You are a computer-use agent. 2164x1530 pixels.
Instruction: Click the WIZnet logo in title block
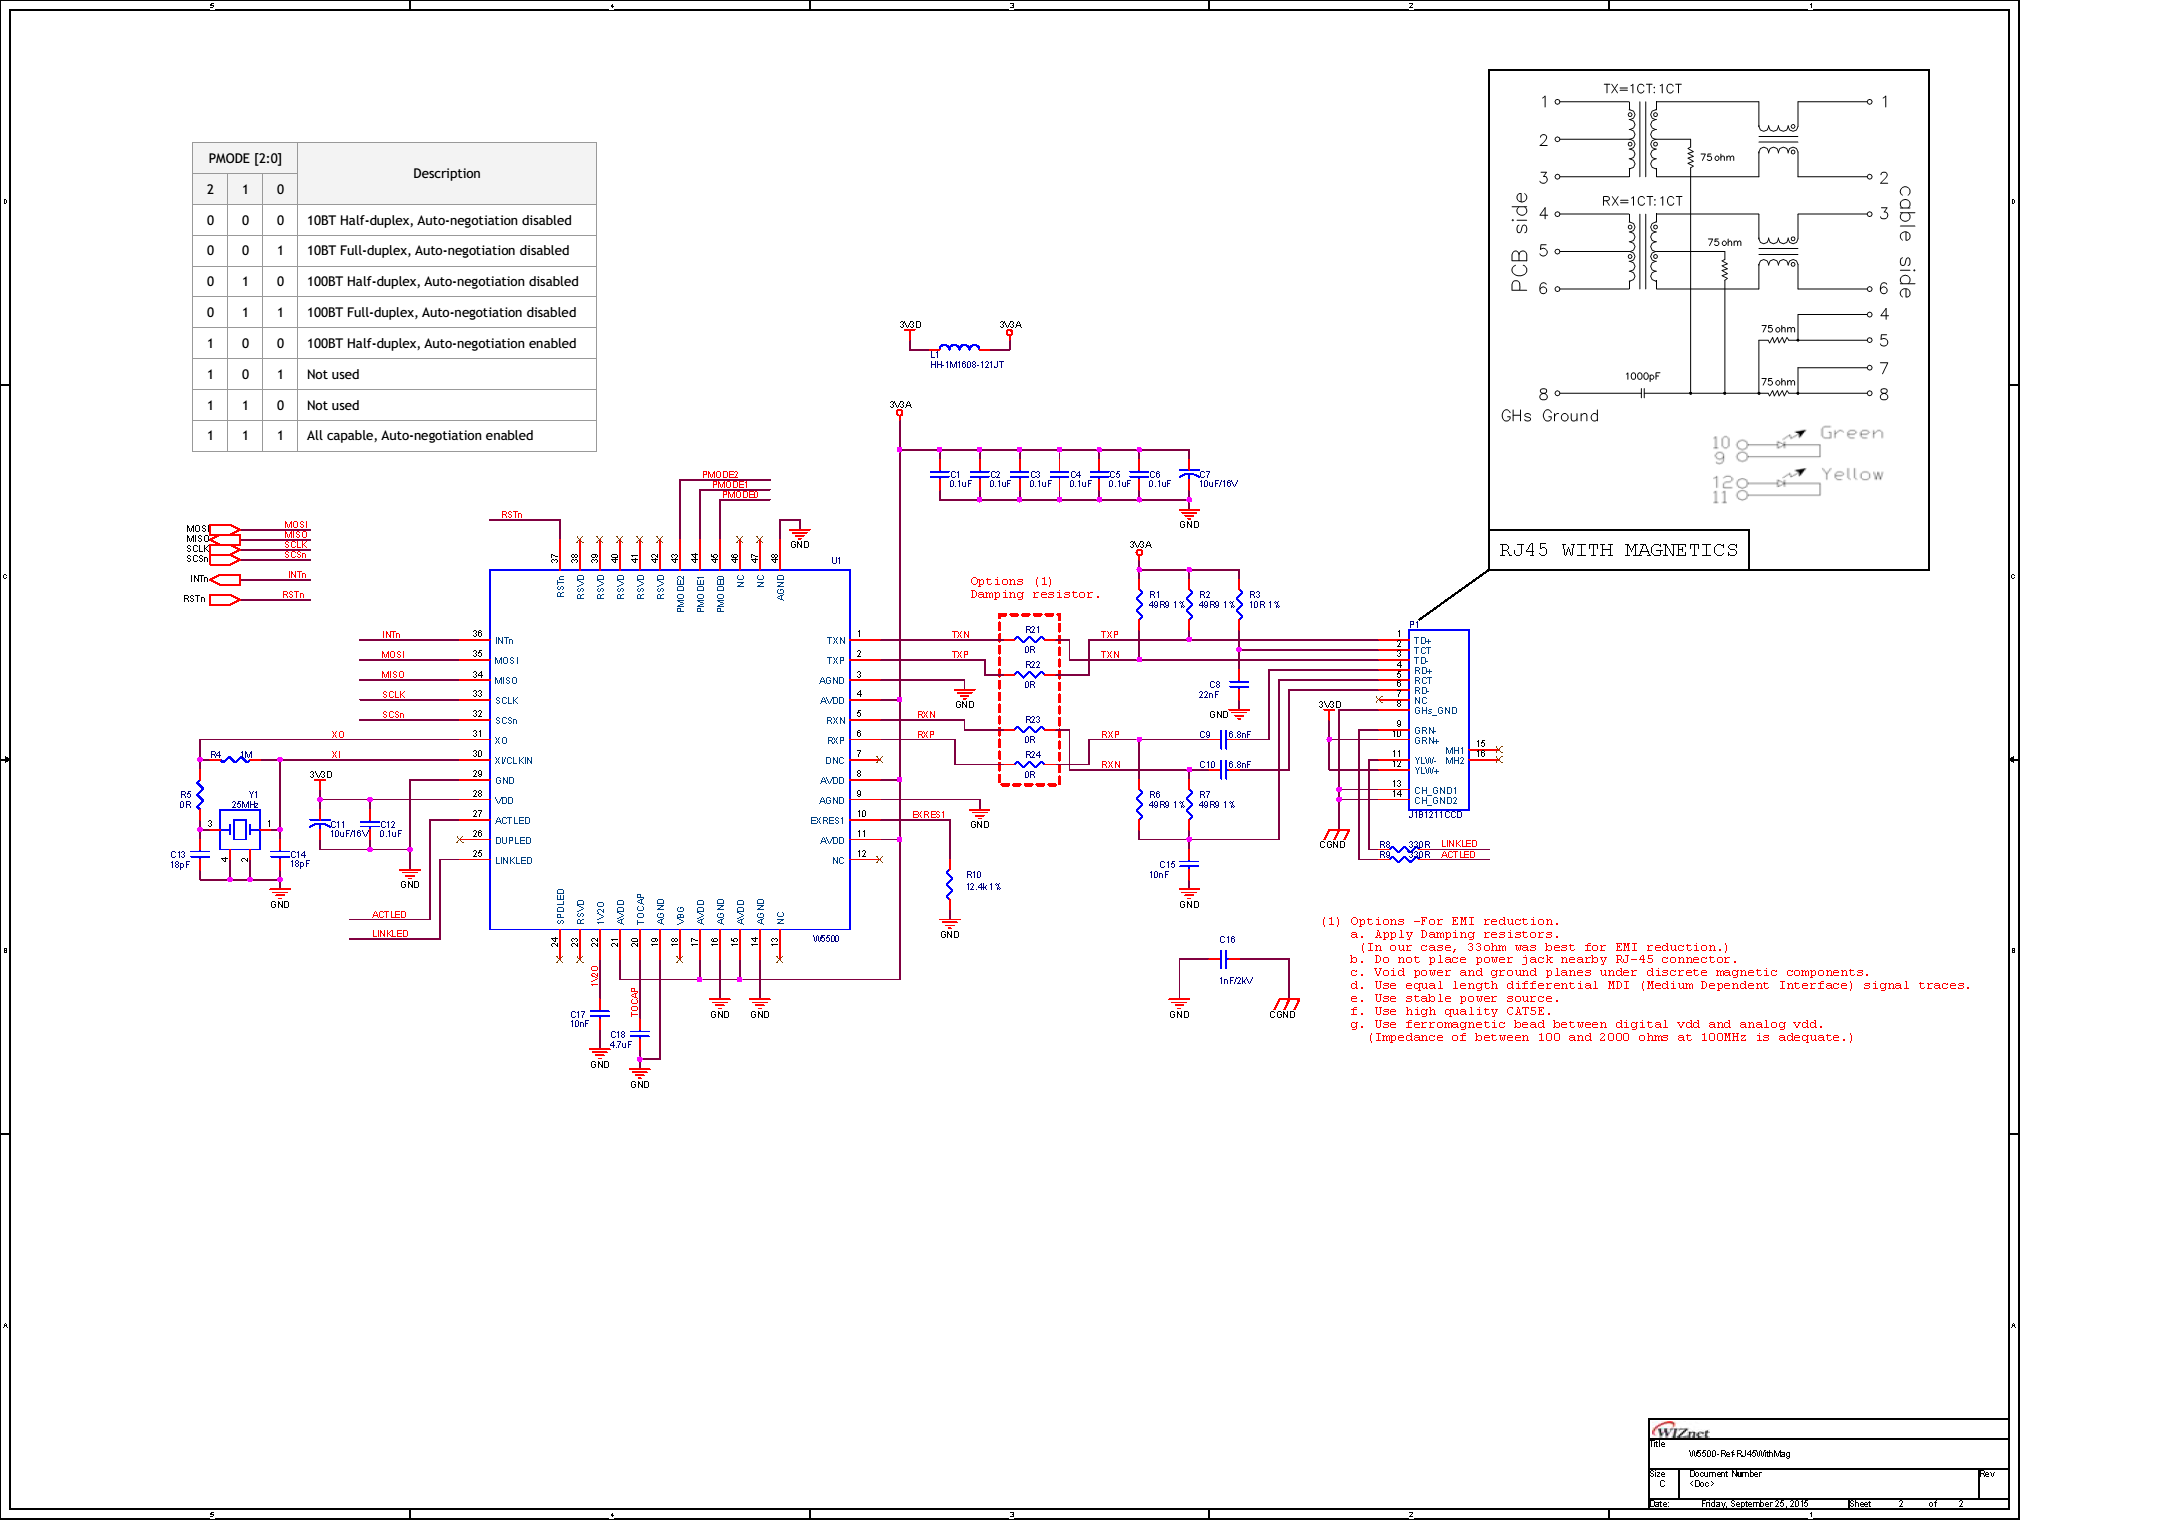tap(1680, 1432)
